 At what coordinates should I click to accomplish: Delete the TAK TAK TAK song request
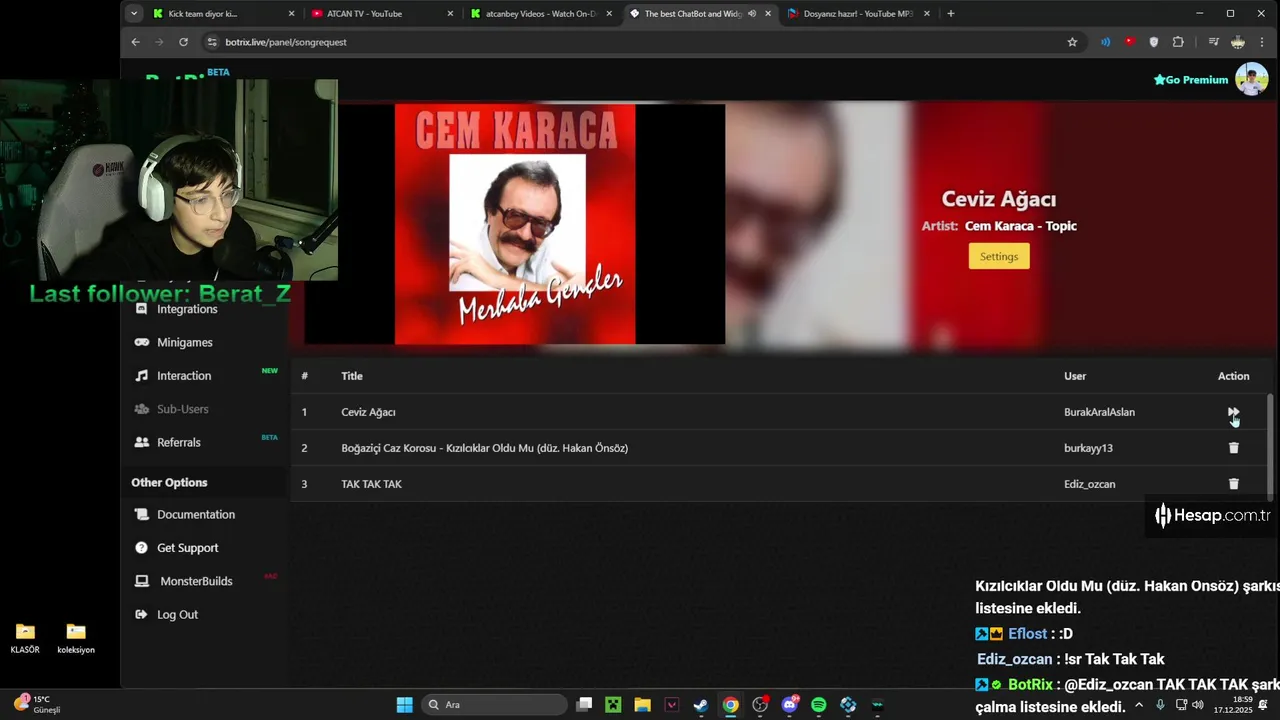[x=1233, y=484]
